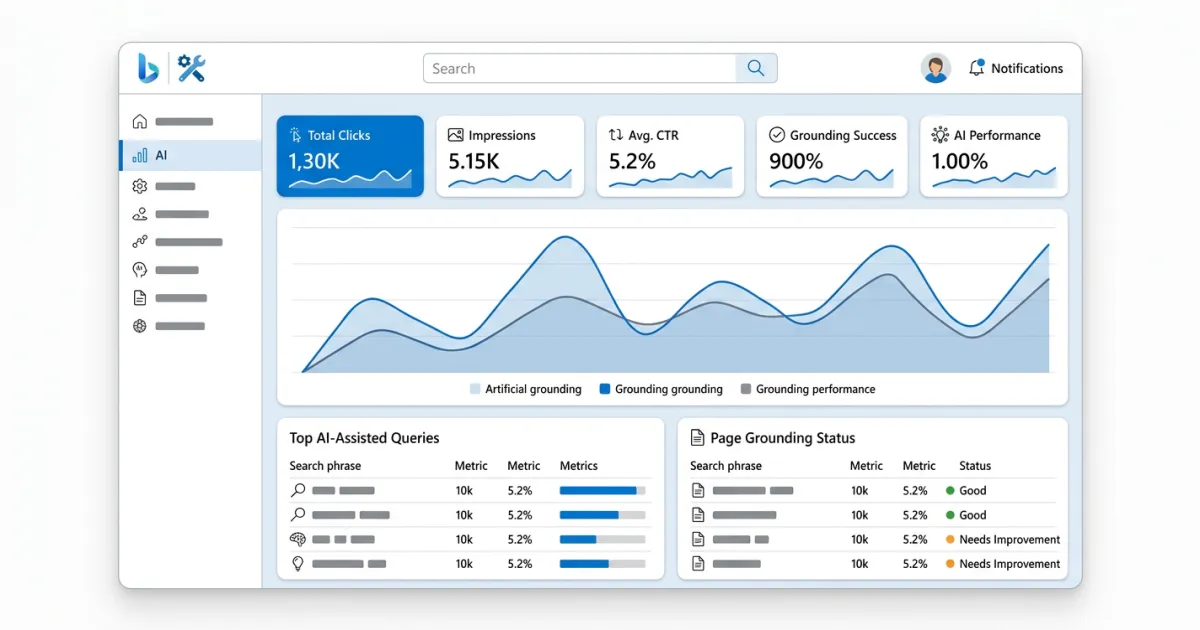Click page icon in last Needs Improvement row
The image size is (1200, 630).
tap(699, 564)
